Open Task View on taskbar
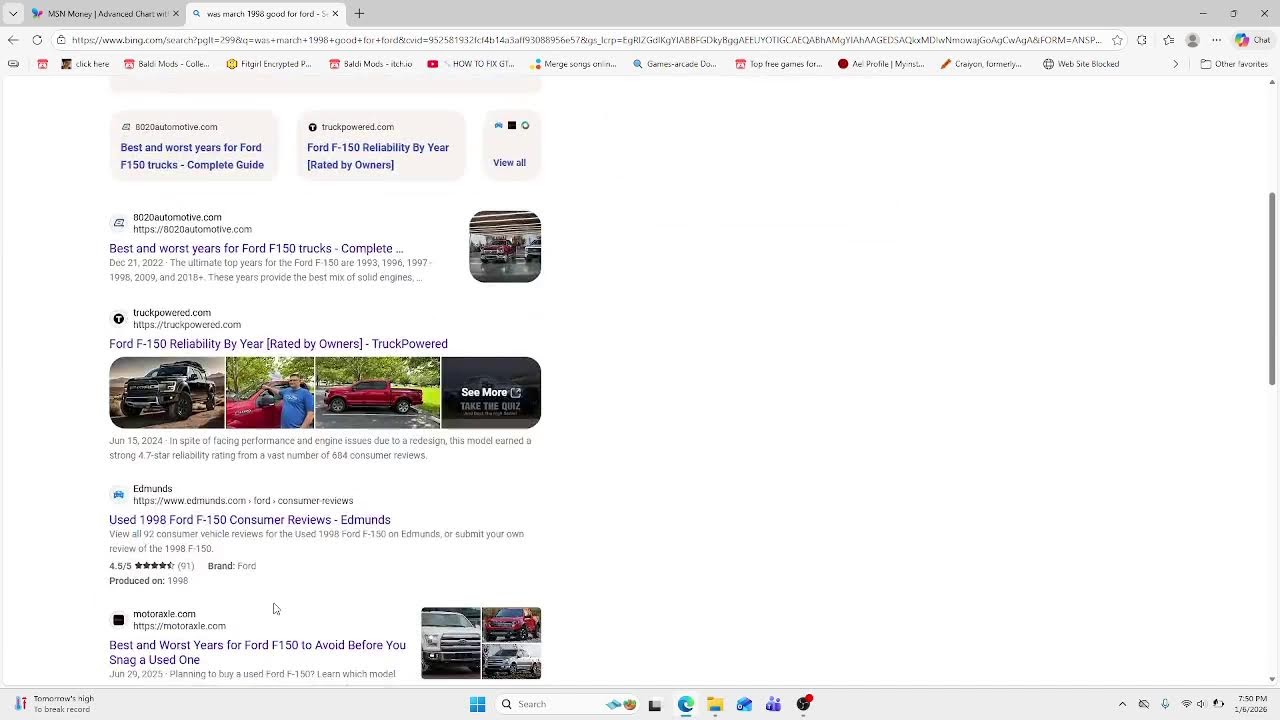The image size is (1280, 720). 655,705
